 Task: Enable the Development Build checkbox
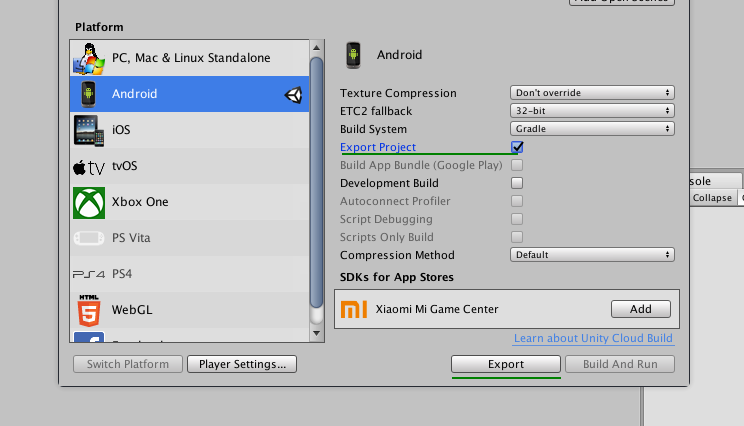pos(517,183)
